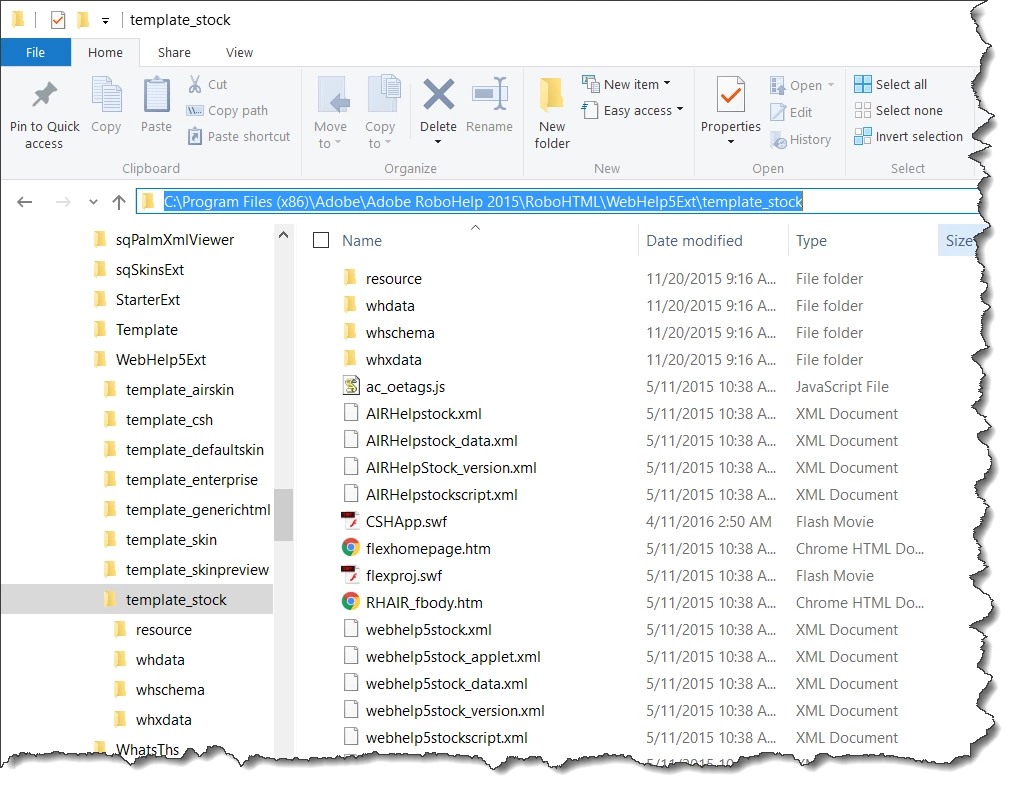Click the Chrome icon for RHAIR_fbody.htm
The height and width of the screenshot is (792, 1016).
351,601
